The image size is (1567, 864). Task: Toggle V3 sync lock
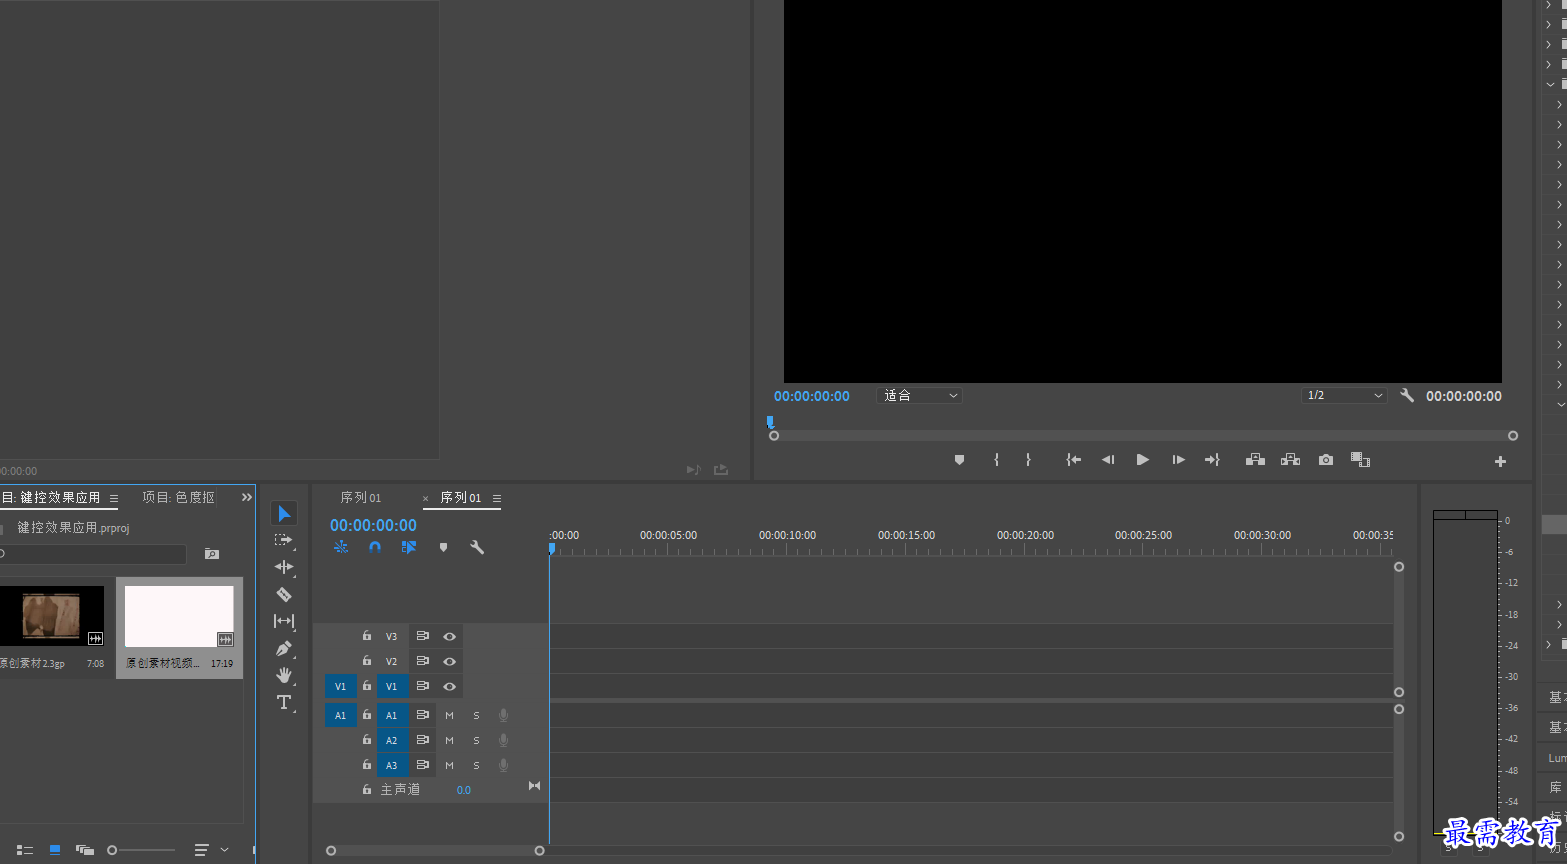[423, 636]
